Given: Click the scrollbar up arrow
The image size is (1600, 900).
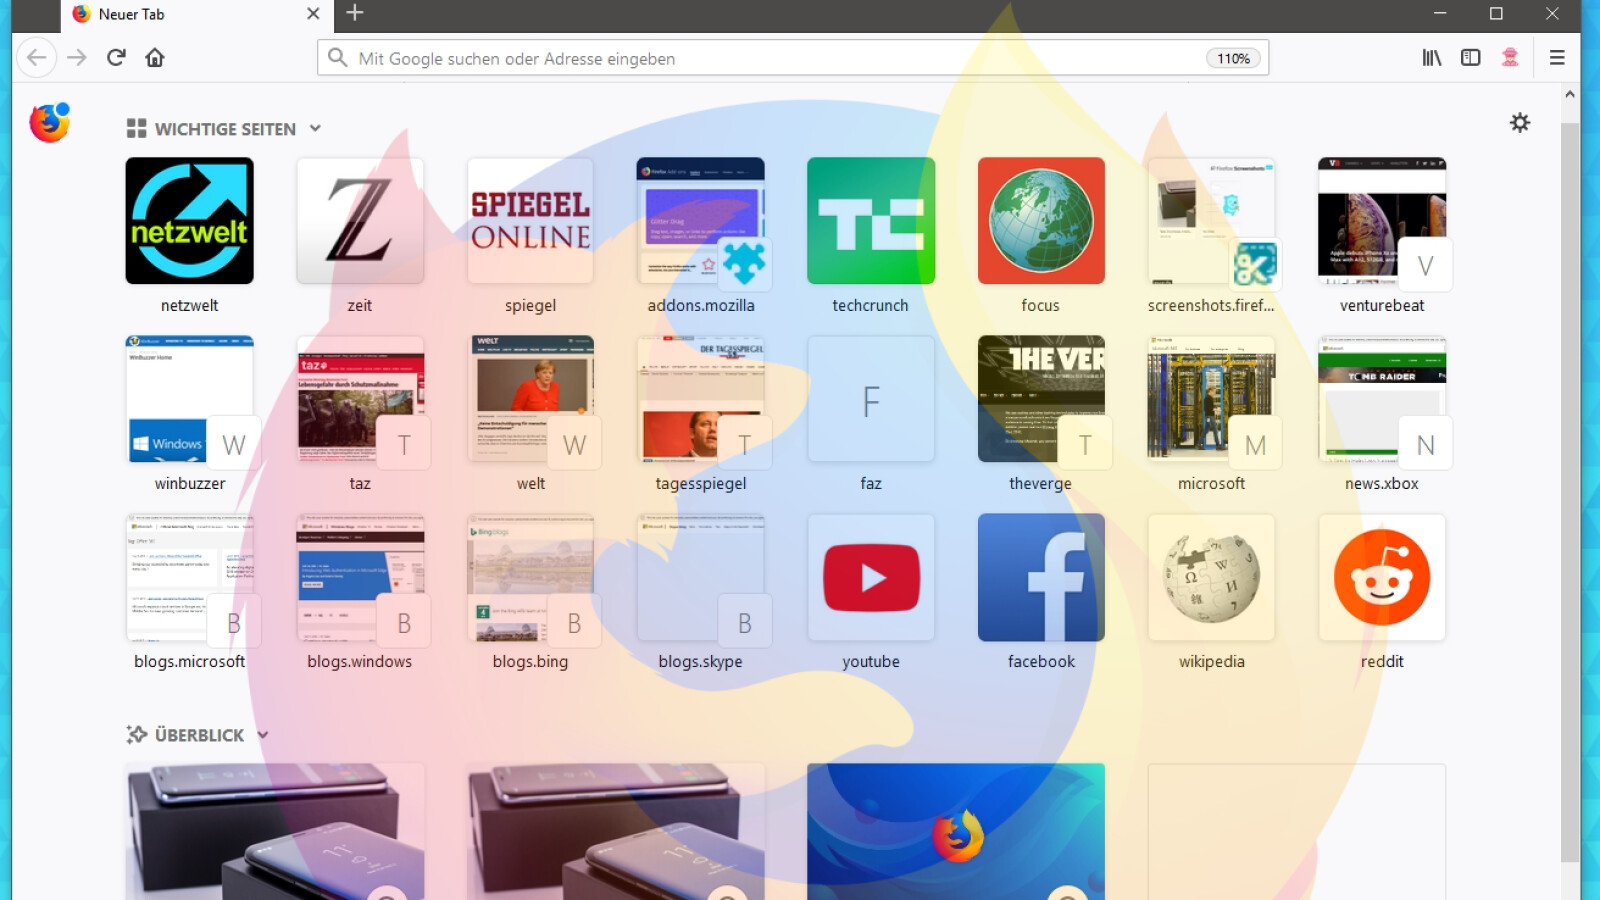Looking at the screenshot, I should (1570, 94).
